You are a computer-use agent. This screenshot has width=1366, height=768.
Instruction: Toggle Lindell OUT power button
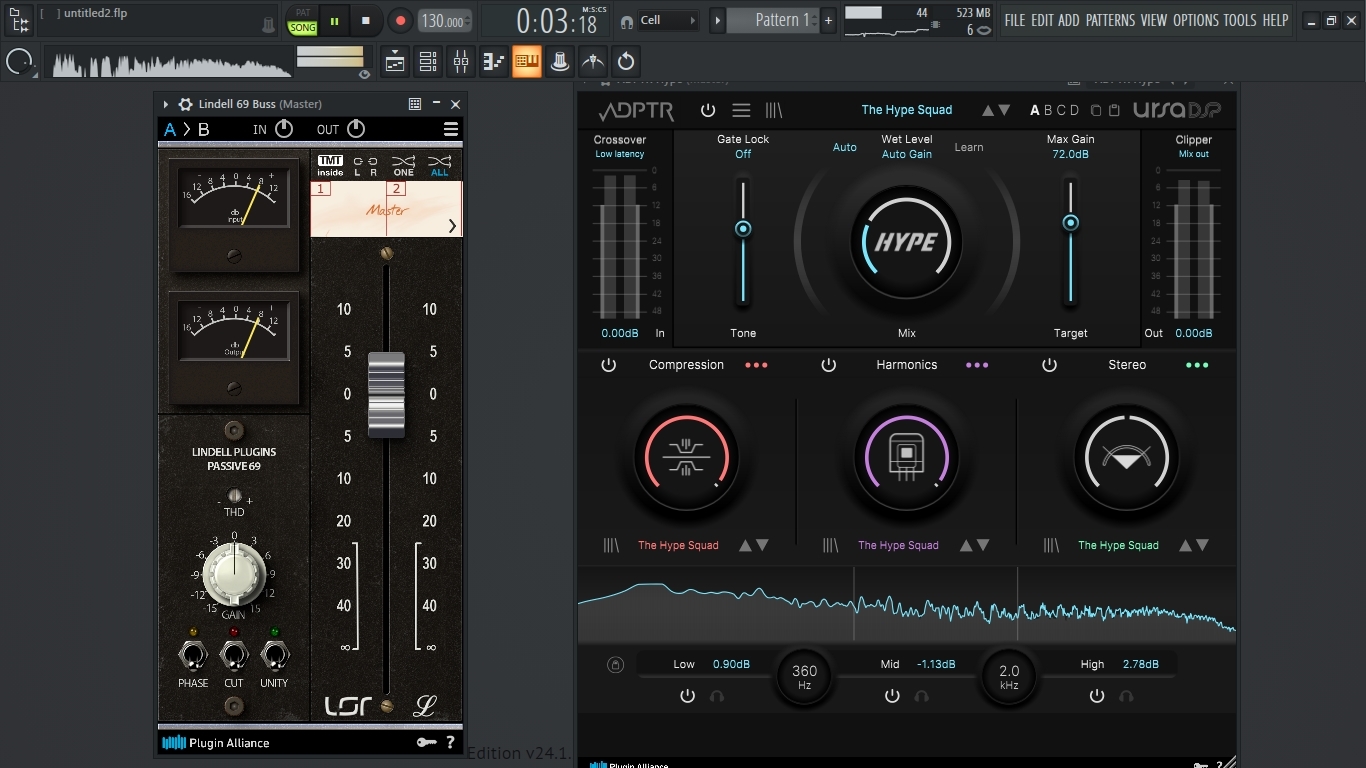[355, 129]
